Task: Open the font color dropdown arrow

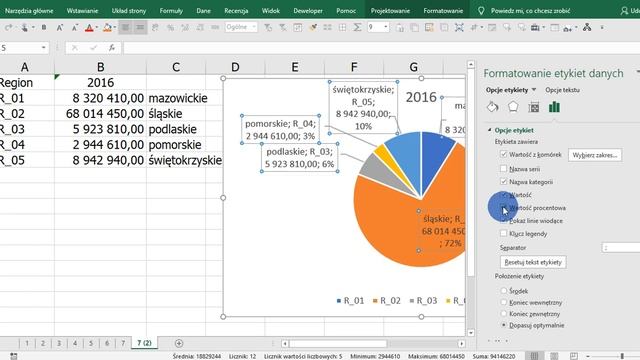Action: 97,27
